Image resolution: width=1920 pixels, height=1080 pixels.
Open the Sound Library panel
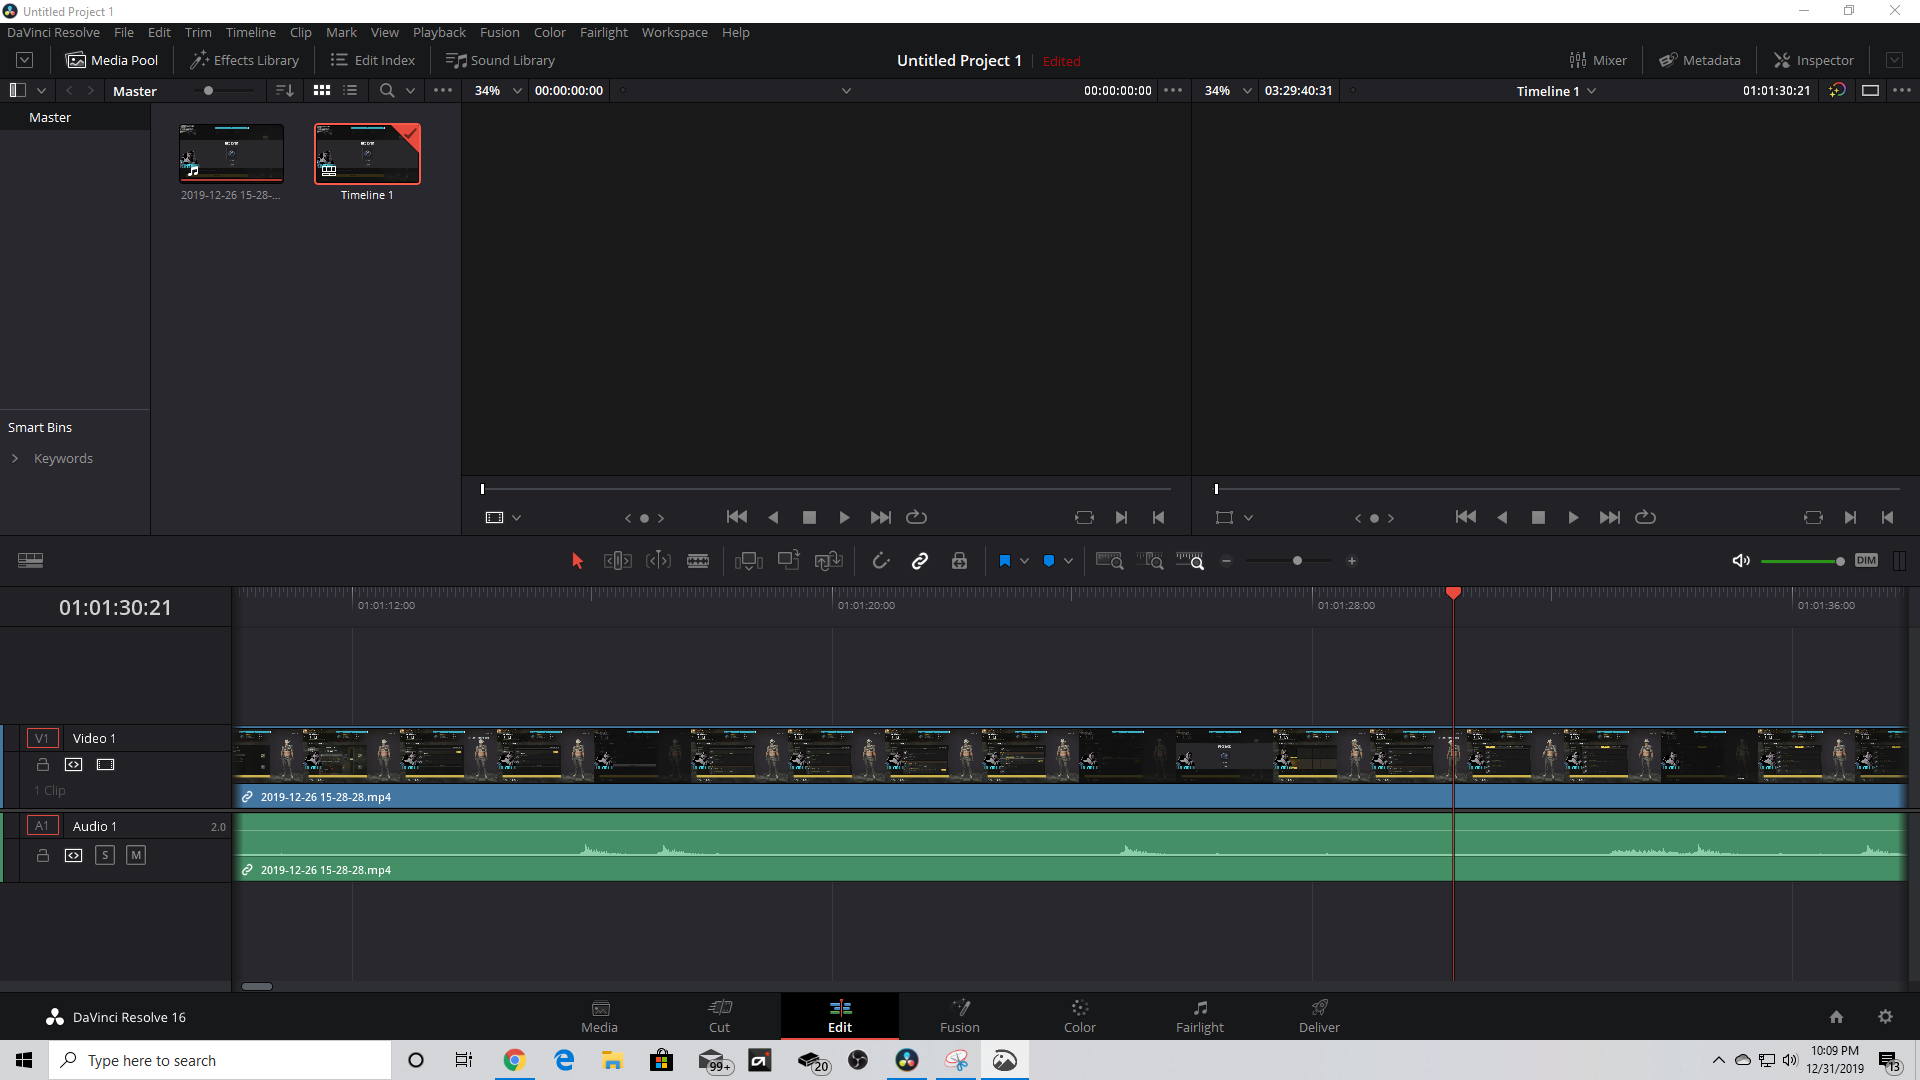[500, 60]
